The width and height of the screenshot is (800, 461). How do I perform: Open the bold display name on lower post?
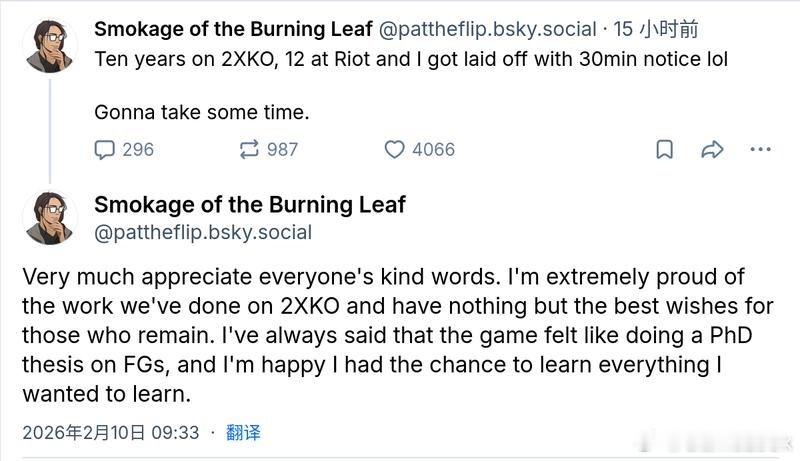click(x=250, y=204)
